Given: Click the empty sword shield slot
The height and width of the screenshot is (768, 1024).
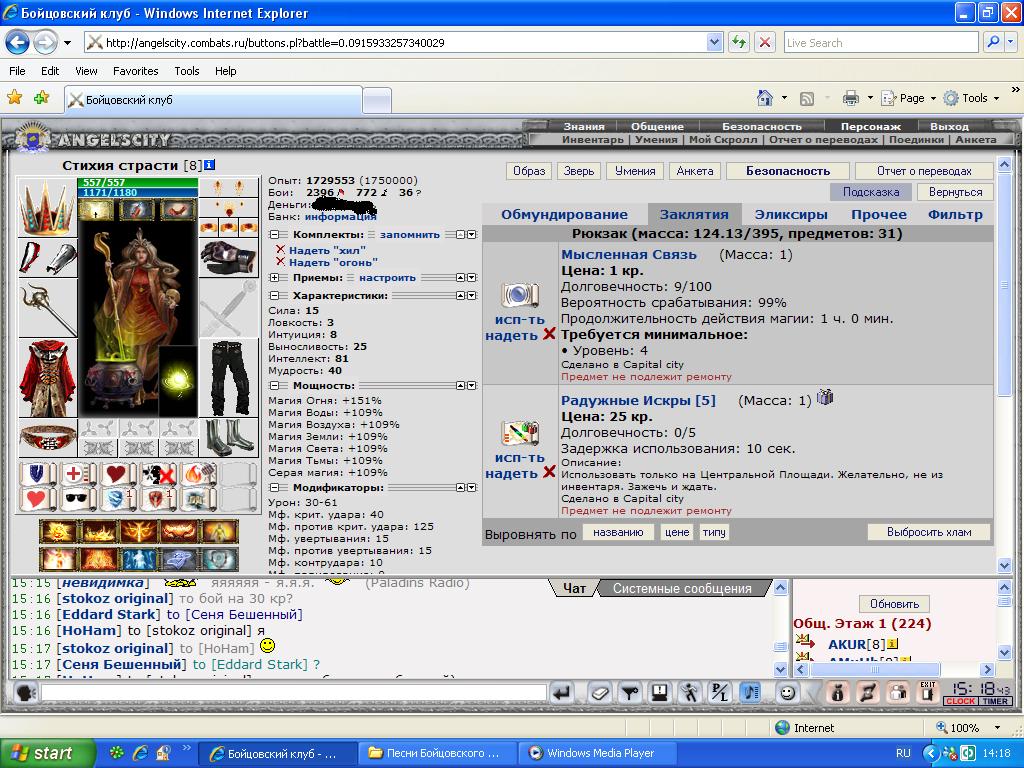Looking at the screenshot, I should point(229,308).
